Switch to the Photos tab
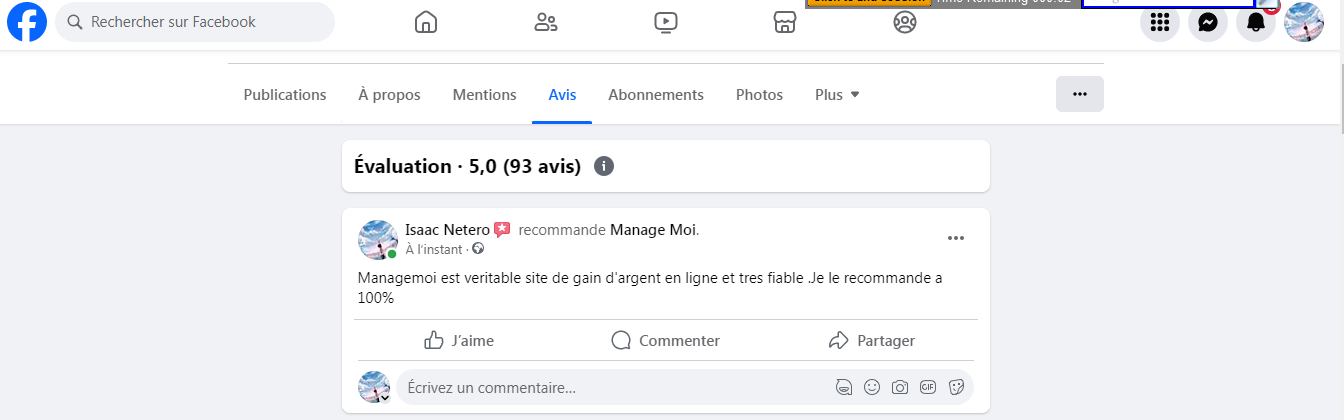 pyautogui.click(x=759, y=95)
